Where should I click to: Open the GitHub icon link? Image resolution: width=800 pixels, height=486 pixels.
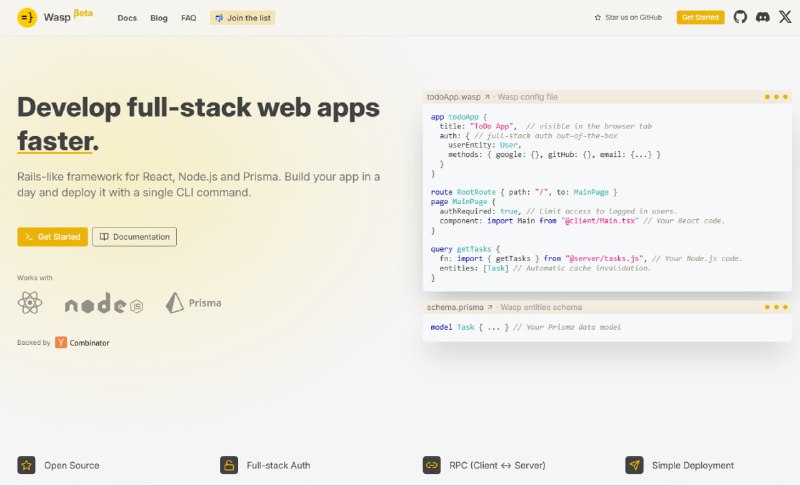coord(740,17)
